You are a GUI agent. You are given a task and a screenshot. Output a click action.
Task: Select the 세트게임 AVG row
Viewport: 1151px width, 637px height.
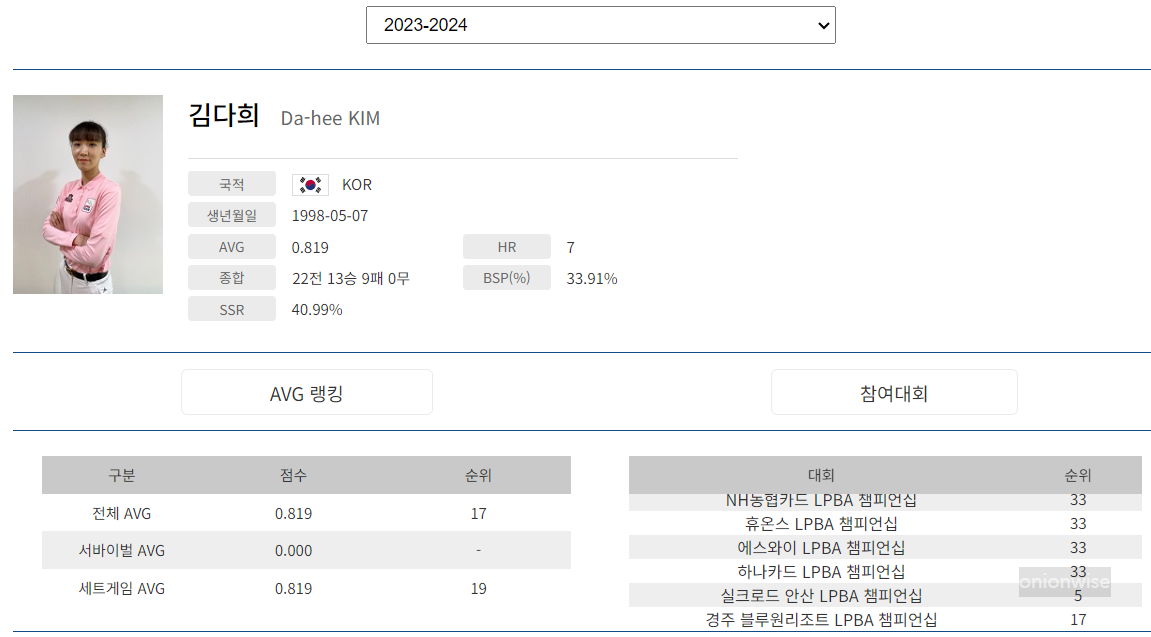(x=305, y=589)
